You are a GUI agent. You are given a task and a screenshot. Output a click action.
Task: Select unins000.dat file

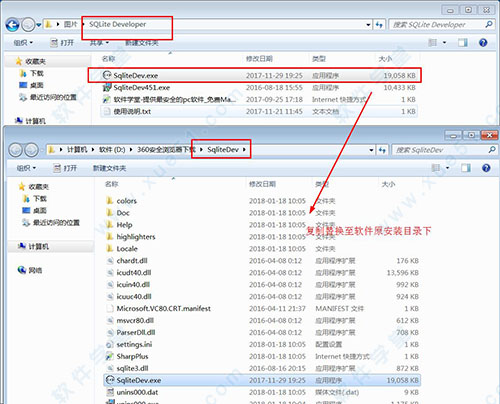[x=262, y=392]
